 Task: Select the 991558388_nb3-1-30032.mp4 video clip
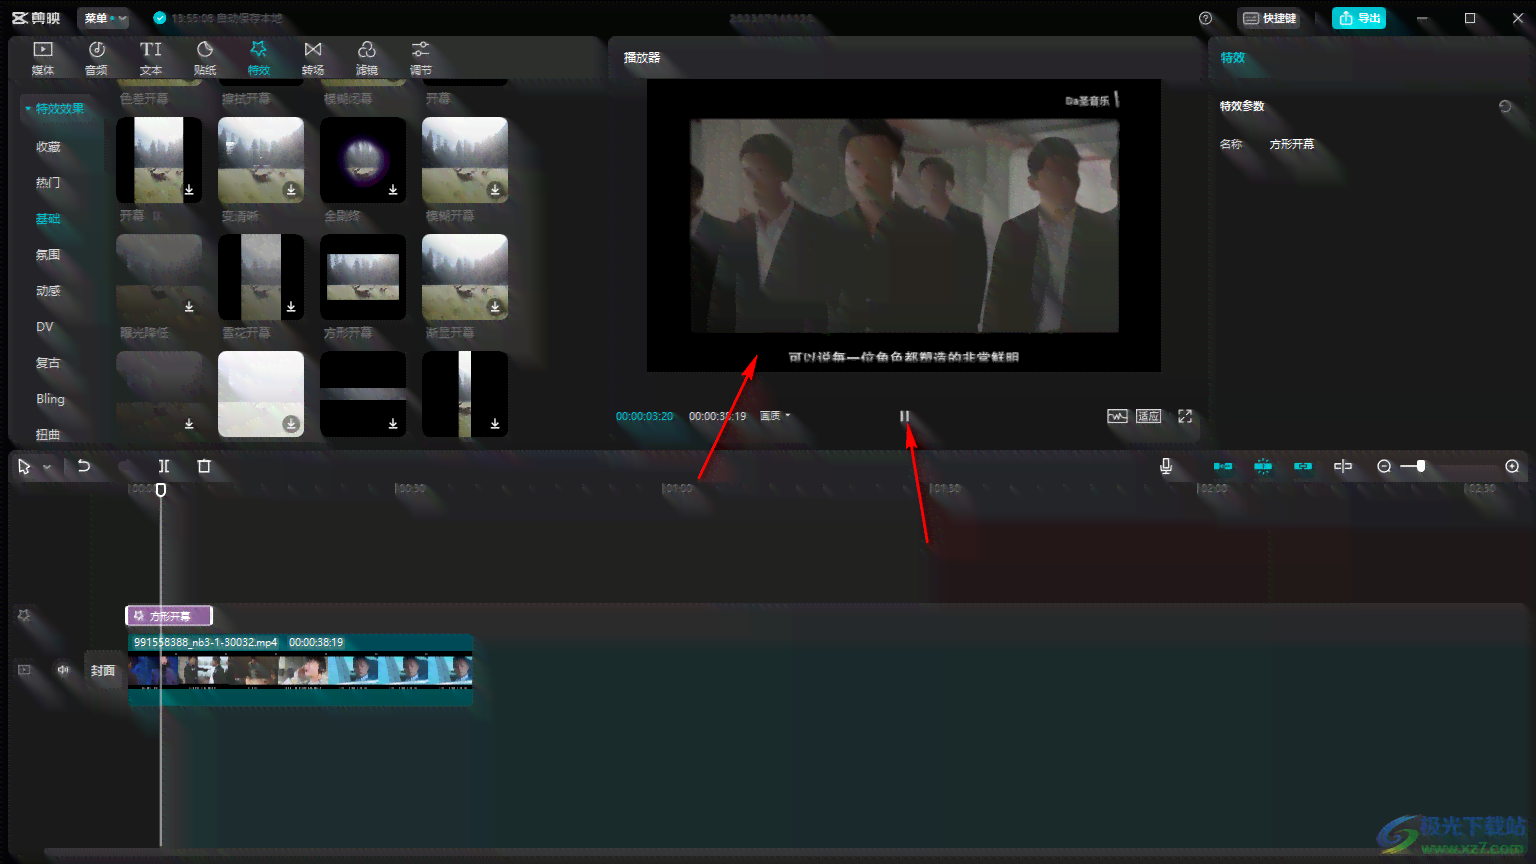[x=300, y=670]
